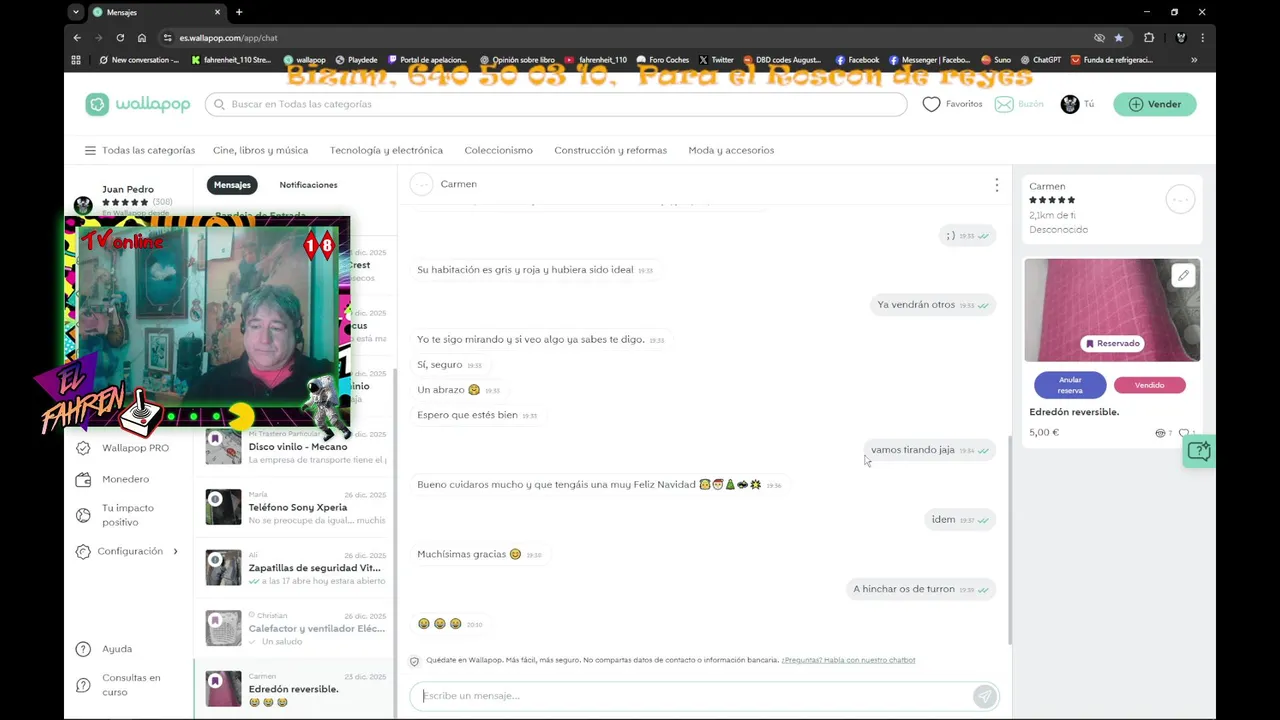Open the apps grid in bookmarks bar
This screenshot has width=1280, height=720.
point(76,60)
